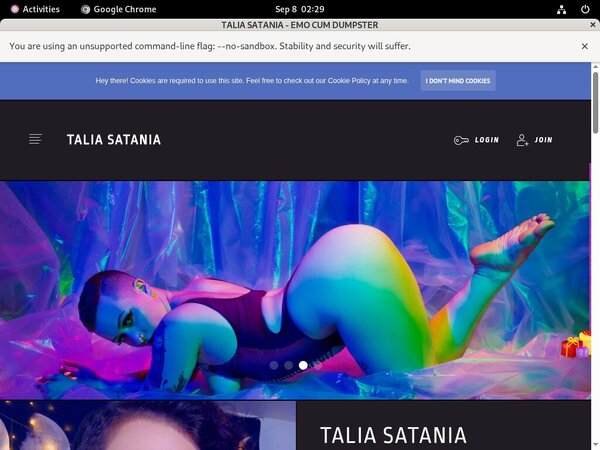The height and width of the screenshot is (450, 600).
Task: Open the Activities overview
Action: [x=35, y=9]
